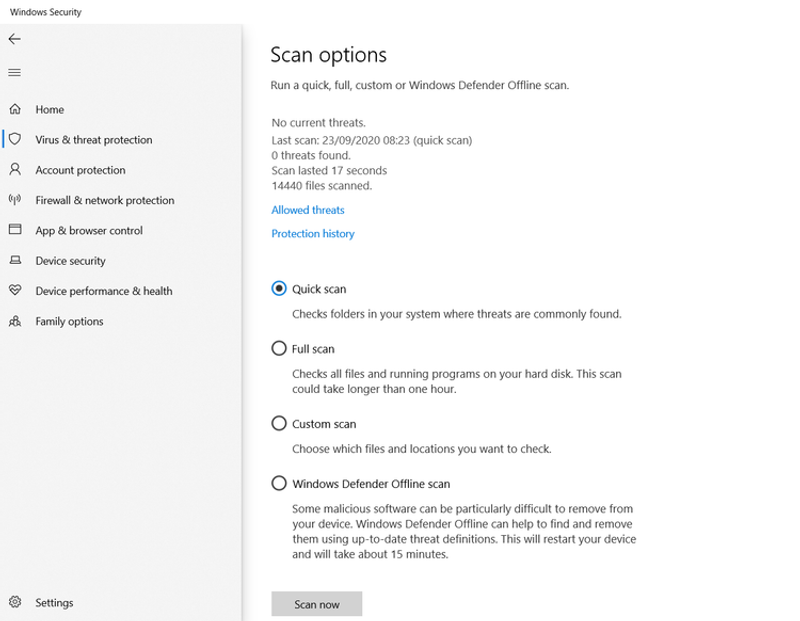Click the 'No current threats.' status text

coord(318,122)
